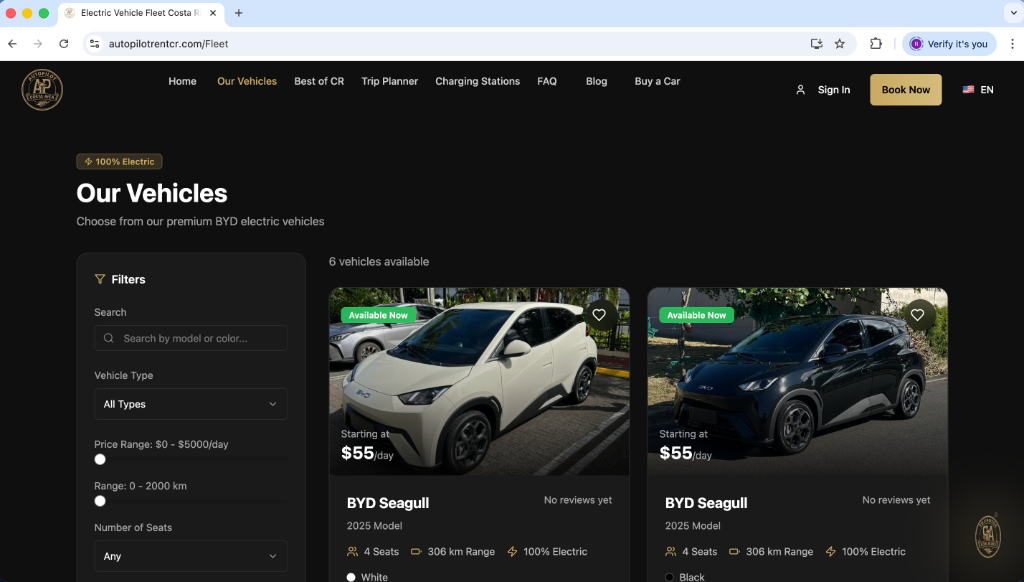
Task: Go back using browser back arrow
Action: (x=12, y=44)
